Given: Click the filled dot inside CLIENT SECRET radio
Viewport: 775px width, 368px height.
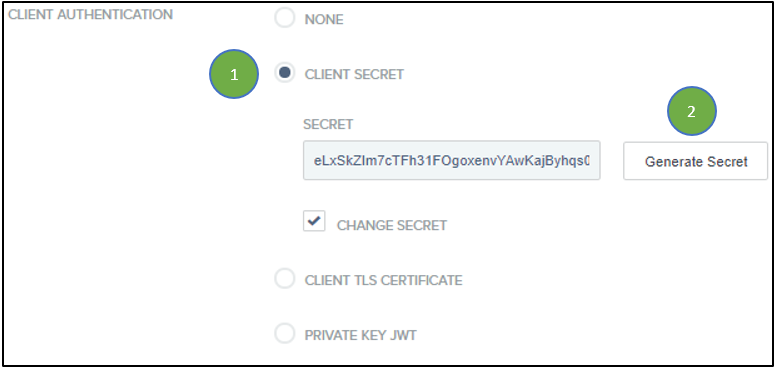Looking at the screenshot, I should (x=285, y=73).
